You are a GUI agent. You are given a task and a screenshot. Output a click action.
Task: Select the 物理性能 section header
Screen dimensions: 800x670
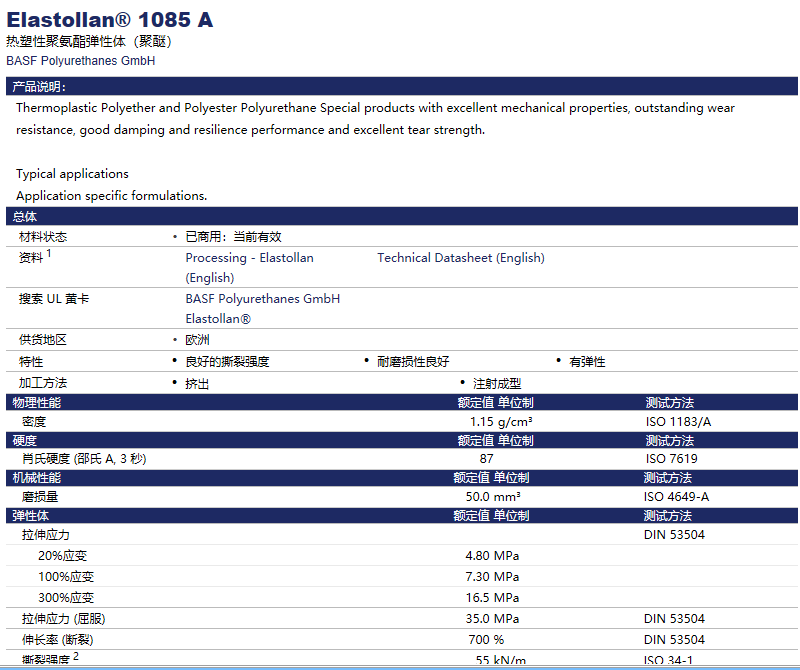point(402,403)
